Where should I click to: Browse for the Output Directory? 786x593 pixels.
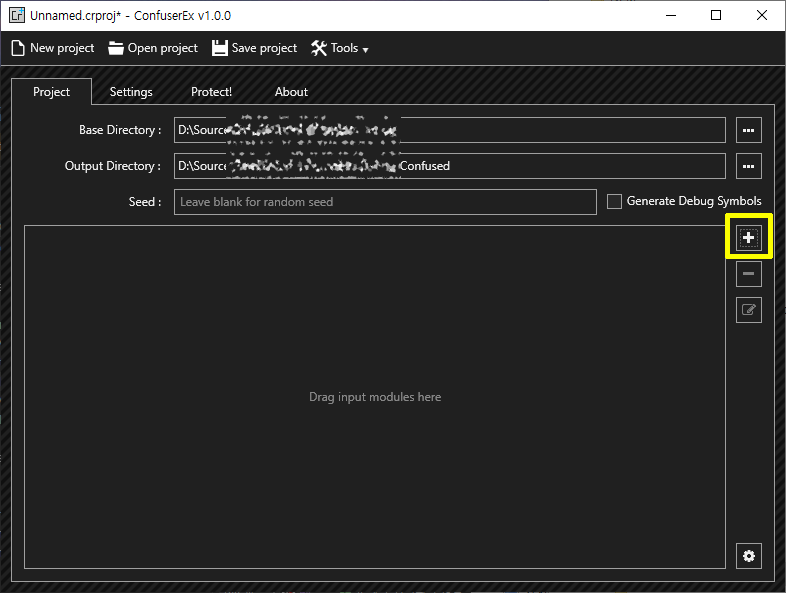(748, 166)
